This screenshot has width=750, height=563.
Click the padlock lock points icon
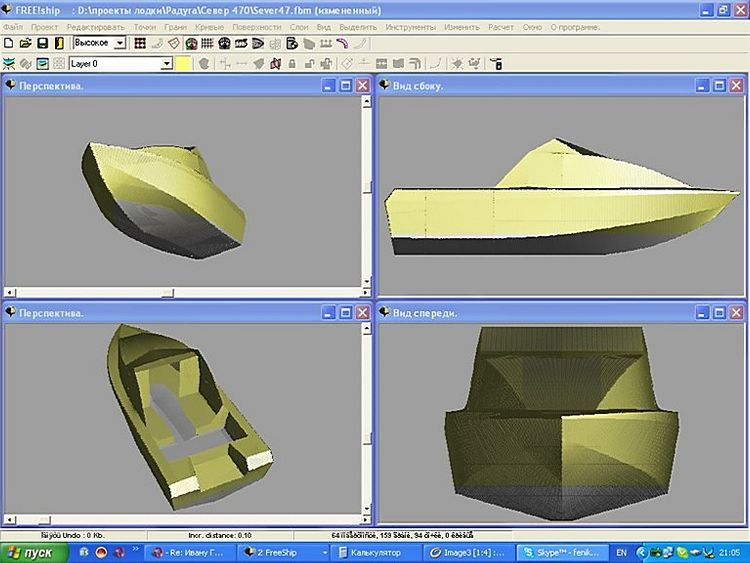[291, 64]
